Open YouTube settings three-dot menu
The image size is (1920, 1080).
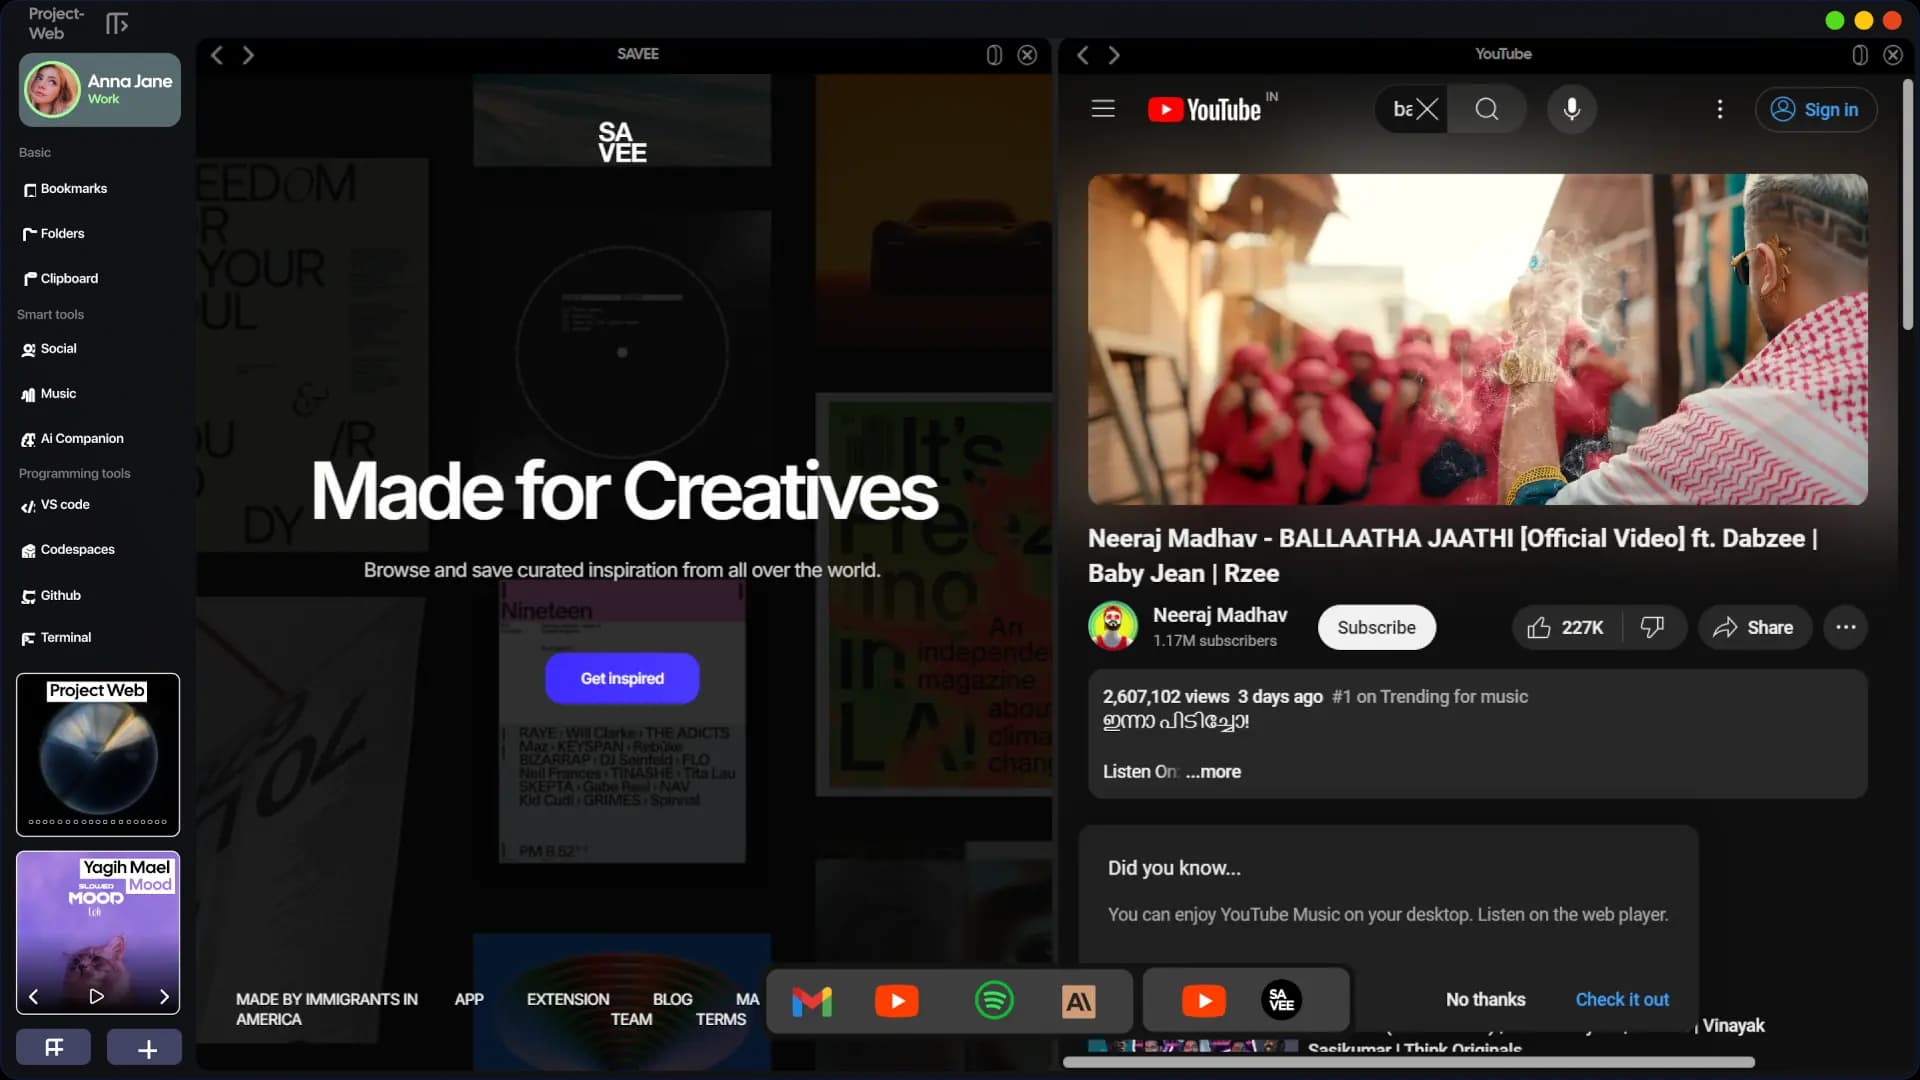1720,109
